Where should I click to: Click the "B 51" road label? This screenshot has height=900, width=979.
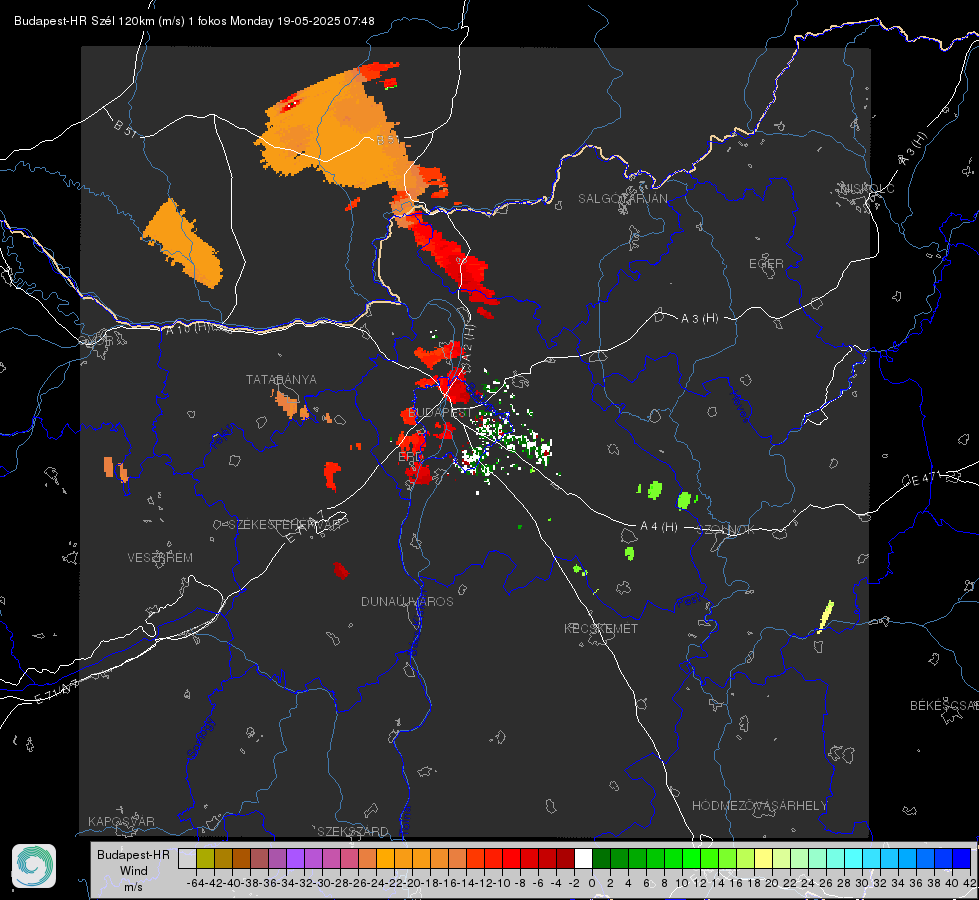click(x=125, y=127)
